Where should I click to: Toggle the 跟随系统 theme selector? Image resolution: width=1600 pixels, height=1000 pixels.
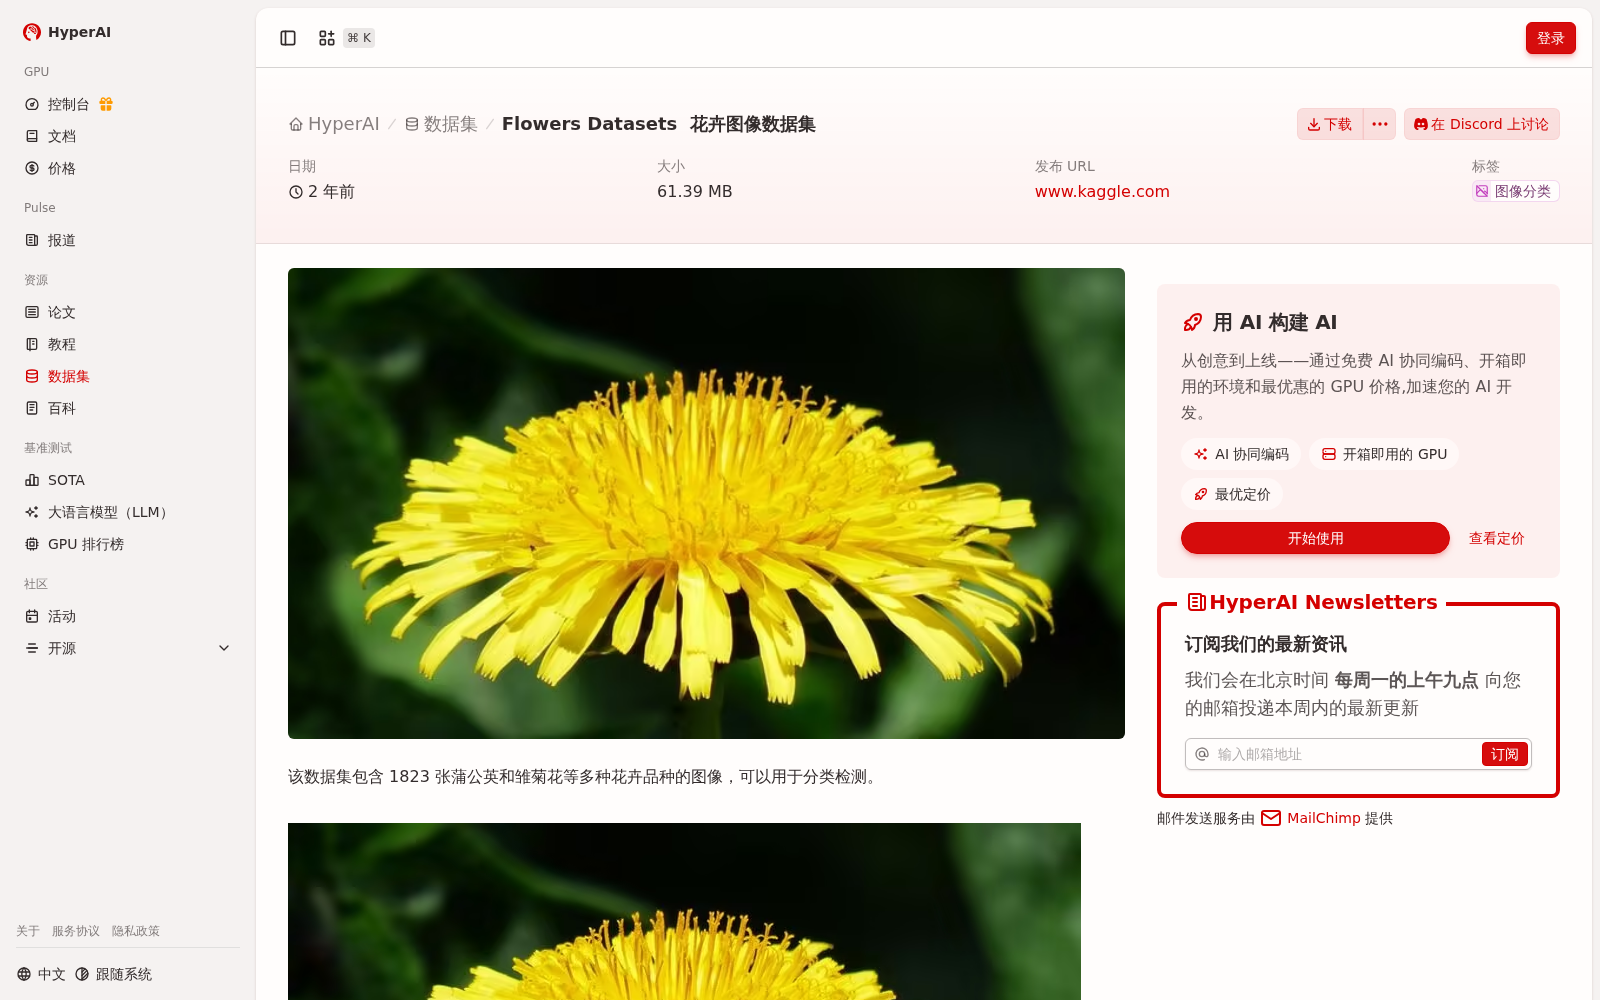click(113, 974)
